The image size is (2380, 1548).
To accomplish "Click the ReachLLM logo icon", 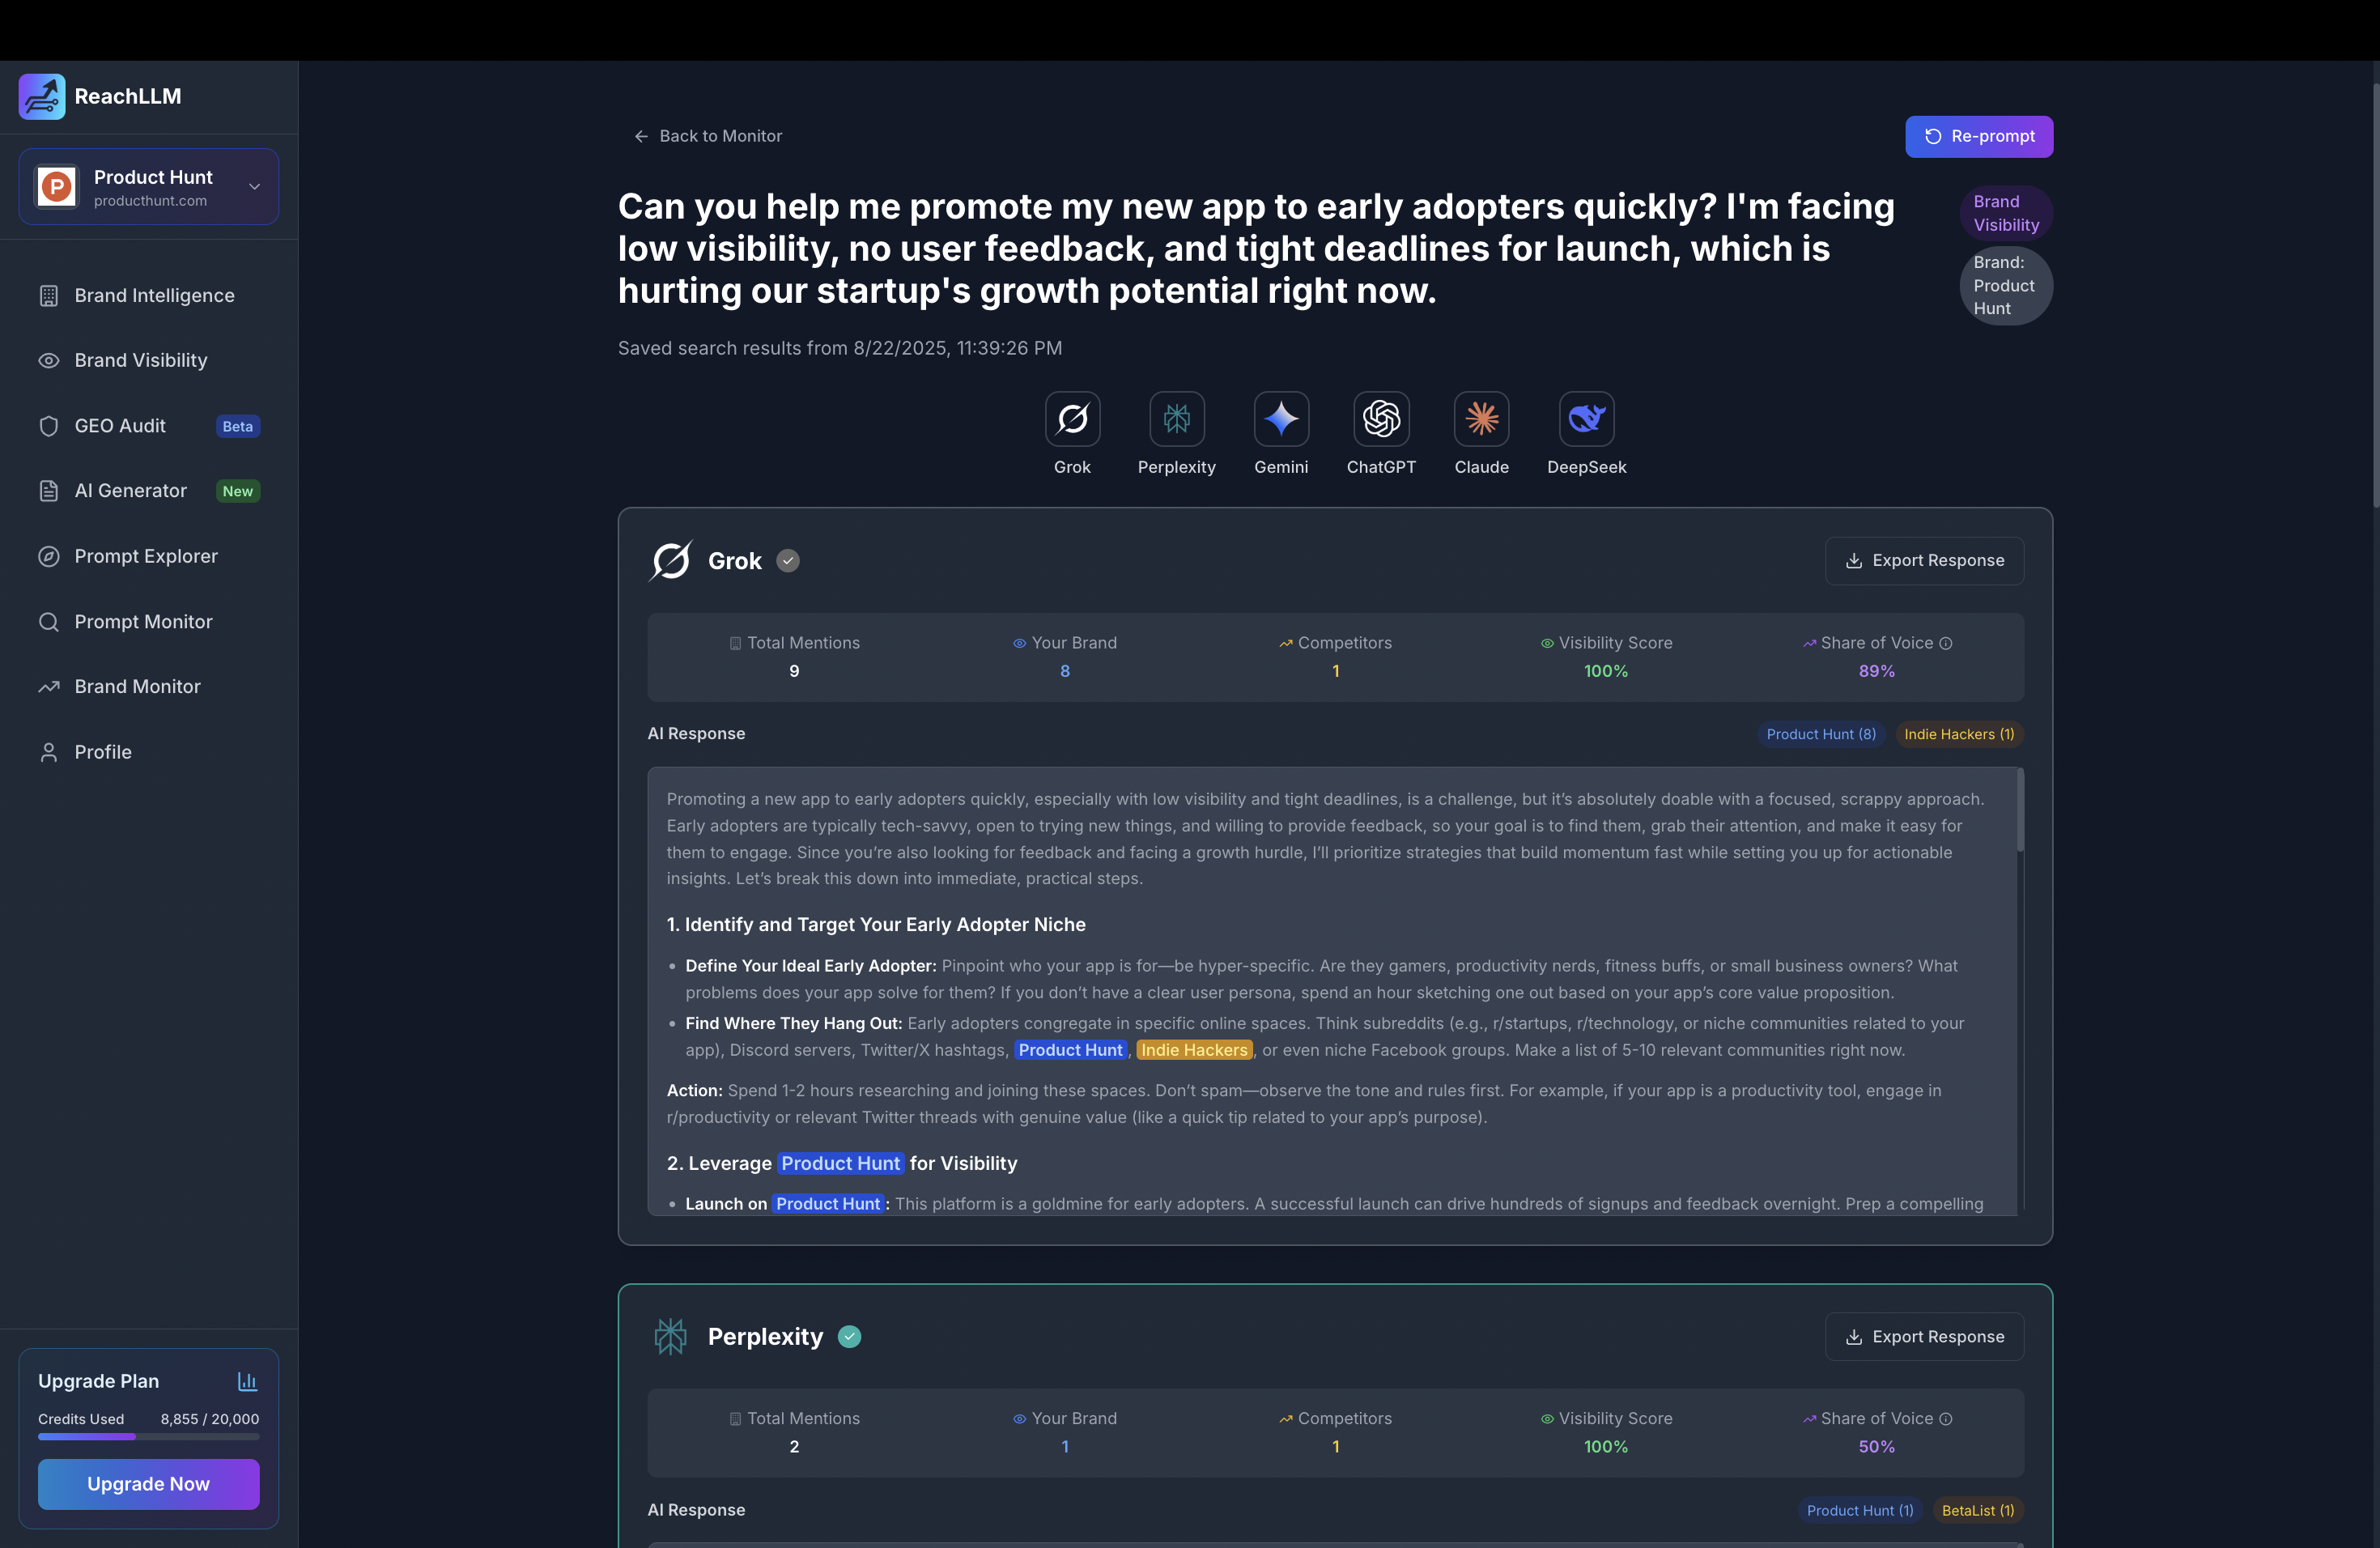I will [x=42, y=96].
